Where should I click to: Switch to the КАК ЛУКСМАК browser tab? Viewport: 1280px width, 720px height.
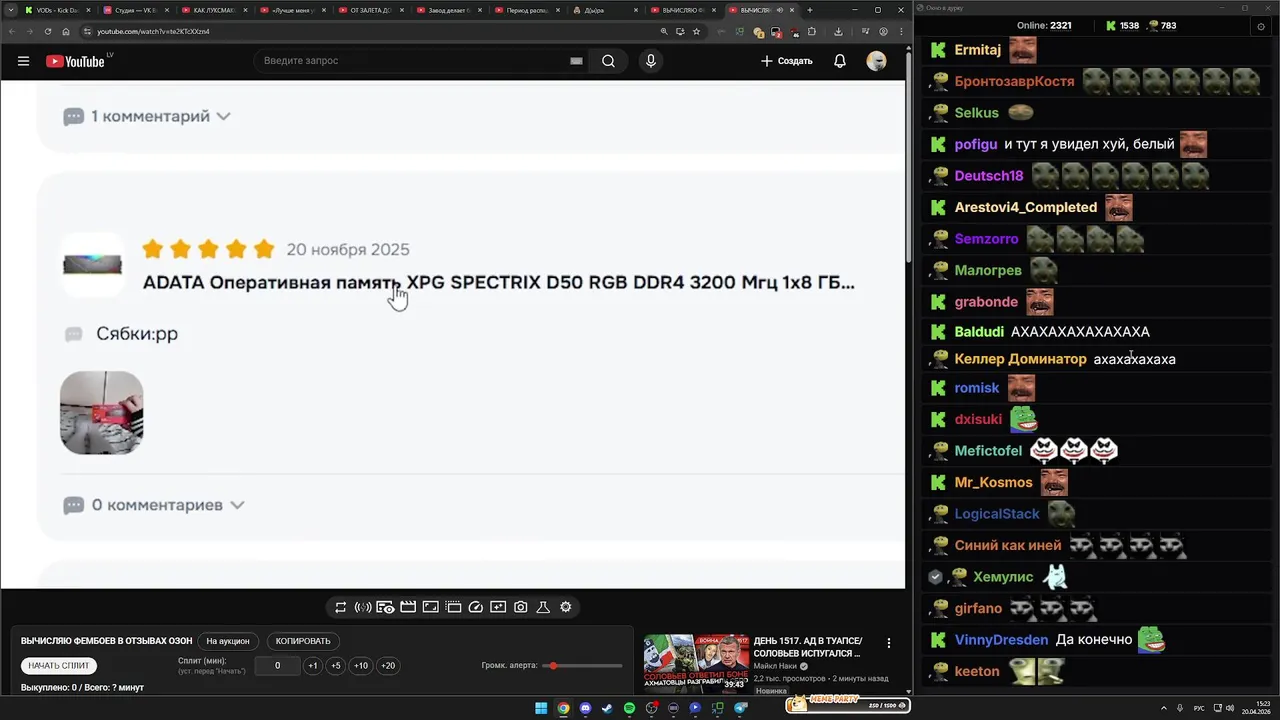click(214, 10)
